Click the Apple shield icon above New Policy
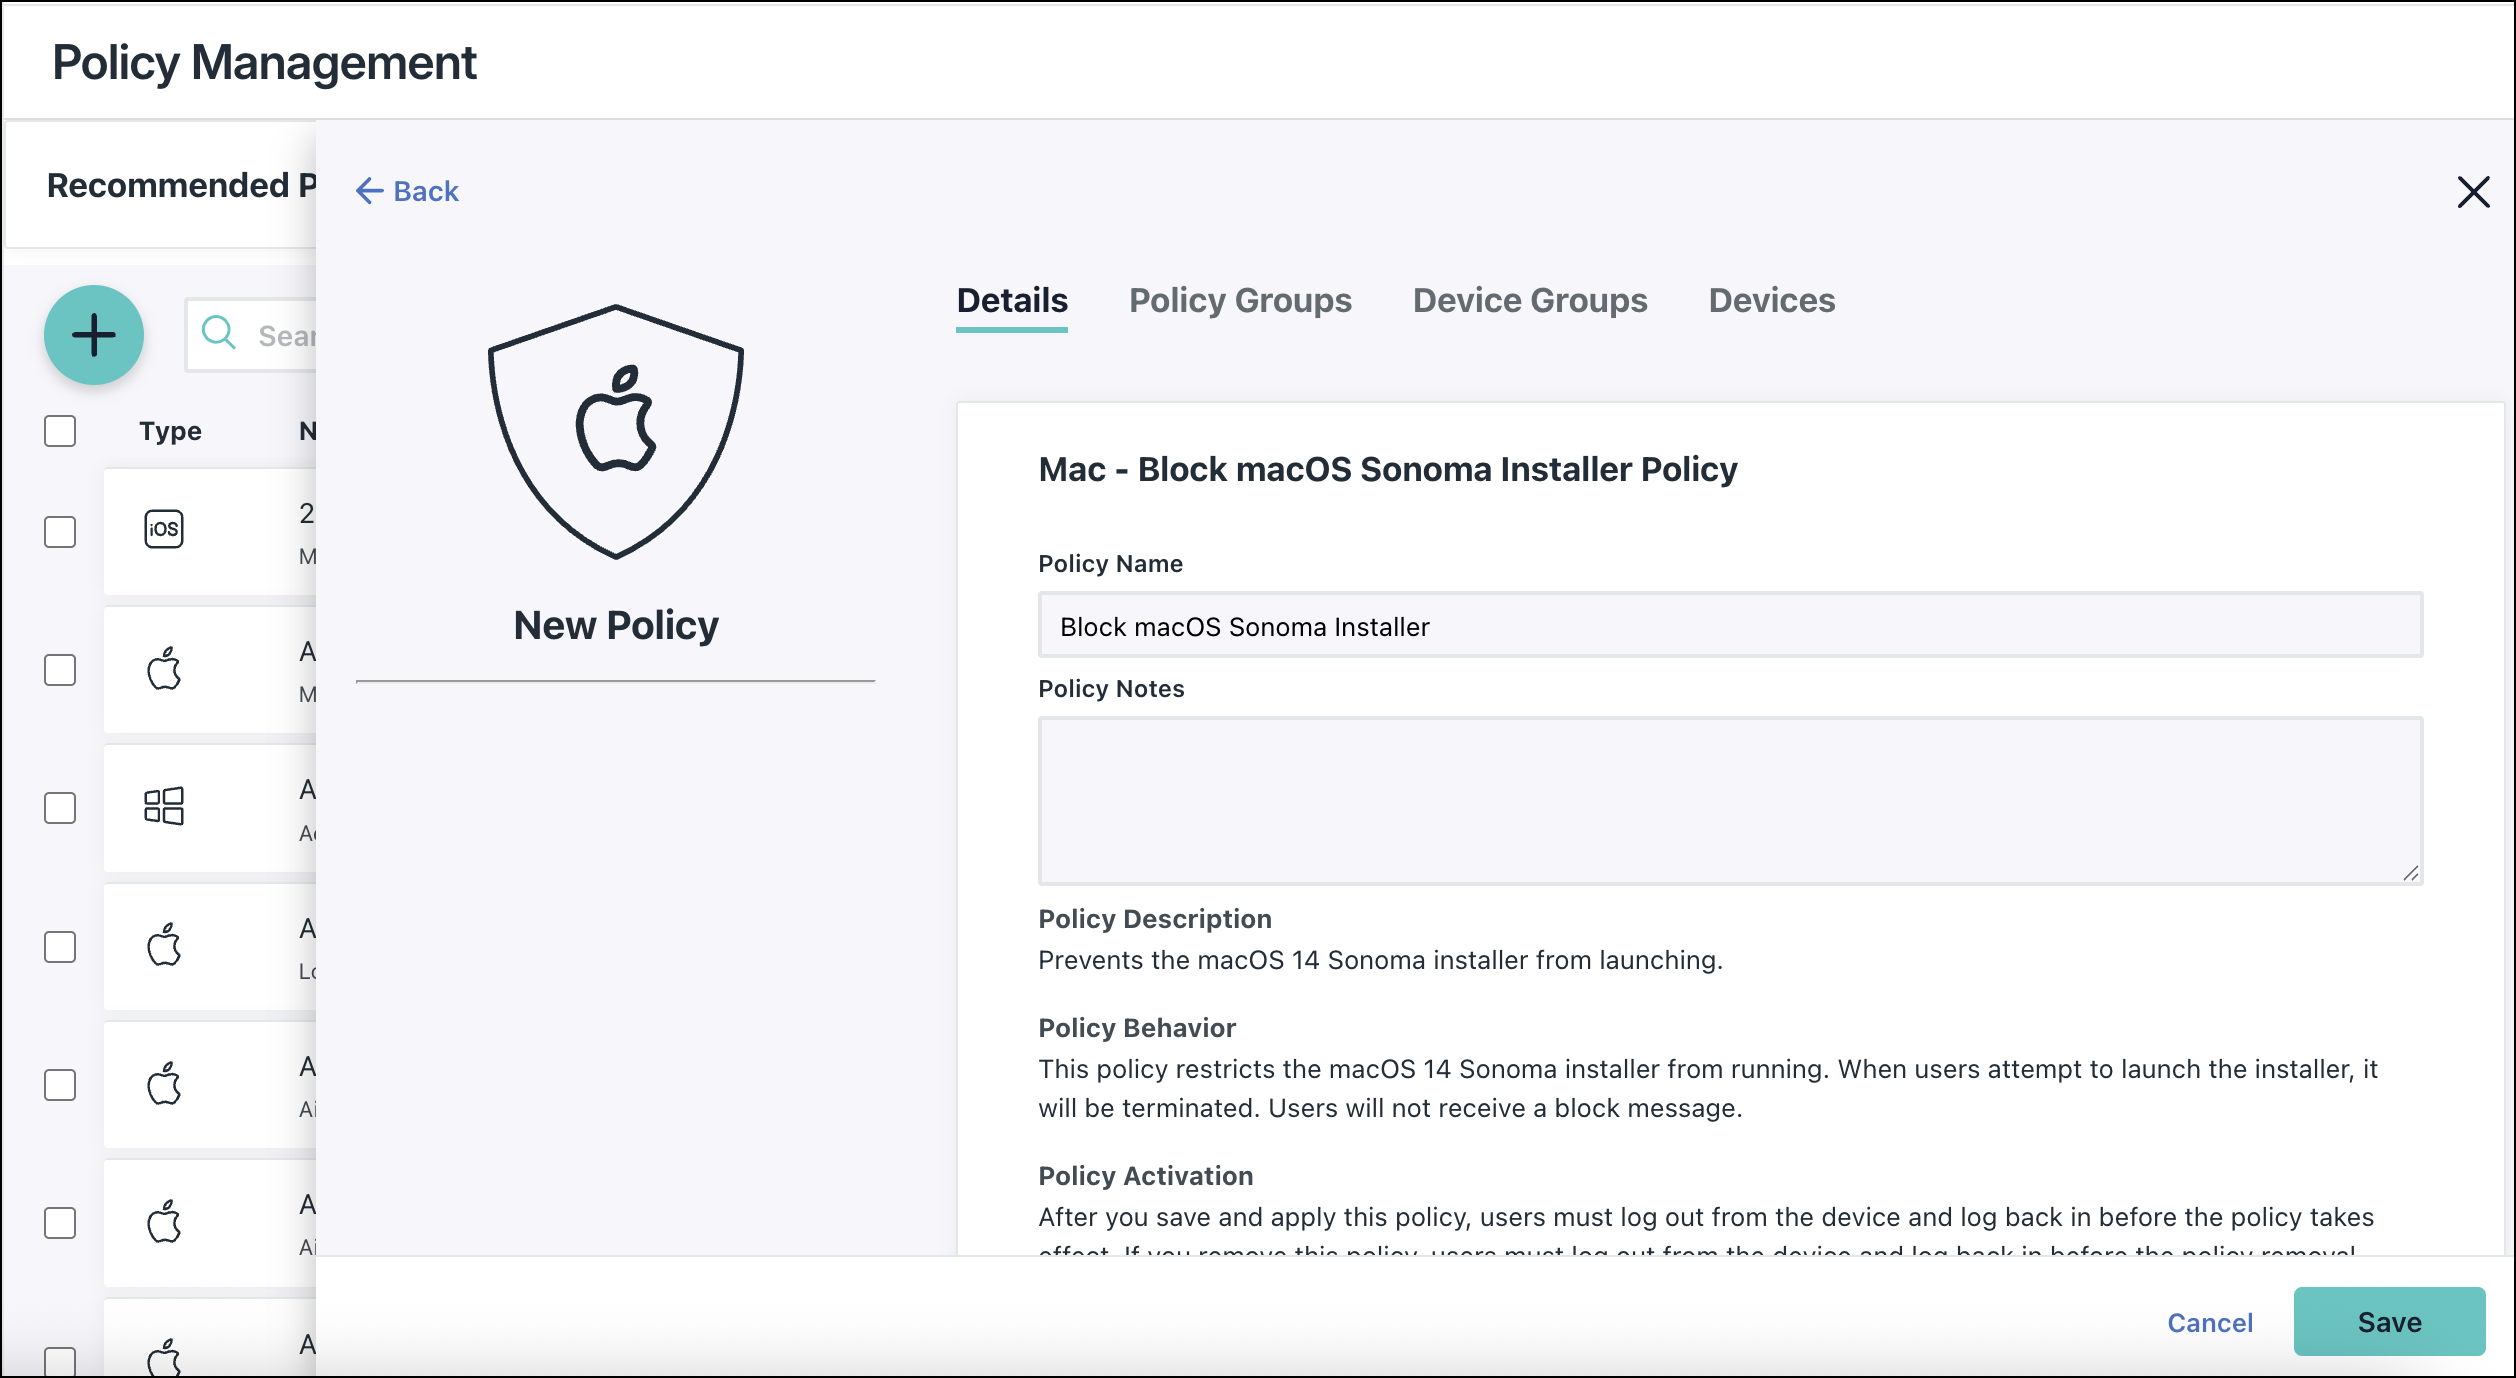This screenshot has width=2516, height=1378. tap(614, 430)
